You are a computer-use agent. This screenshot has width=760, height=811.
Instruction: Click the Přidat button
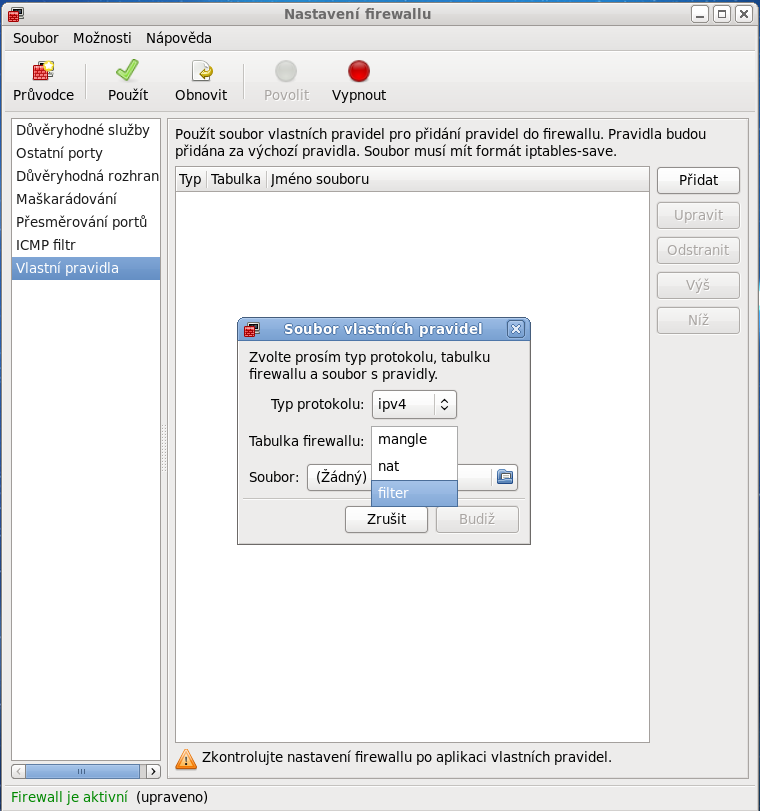[698, 181]
